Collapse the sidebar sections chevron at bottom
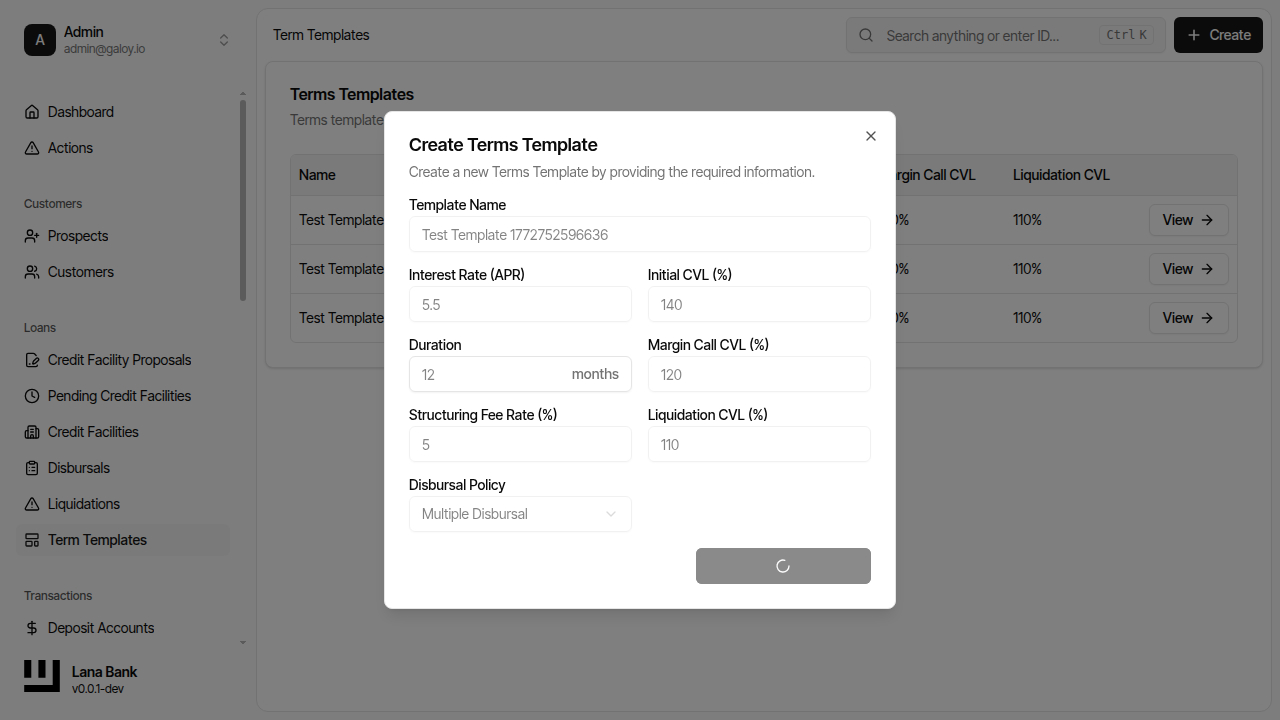The height and width of the screenshot is (720, 1280). click(242, 642)
